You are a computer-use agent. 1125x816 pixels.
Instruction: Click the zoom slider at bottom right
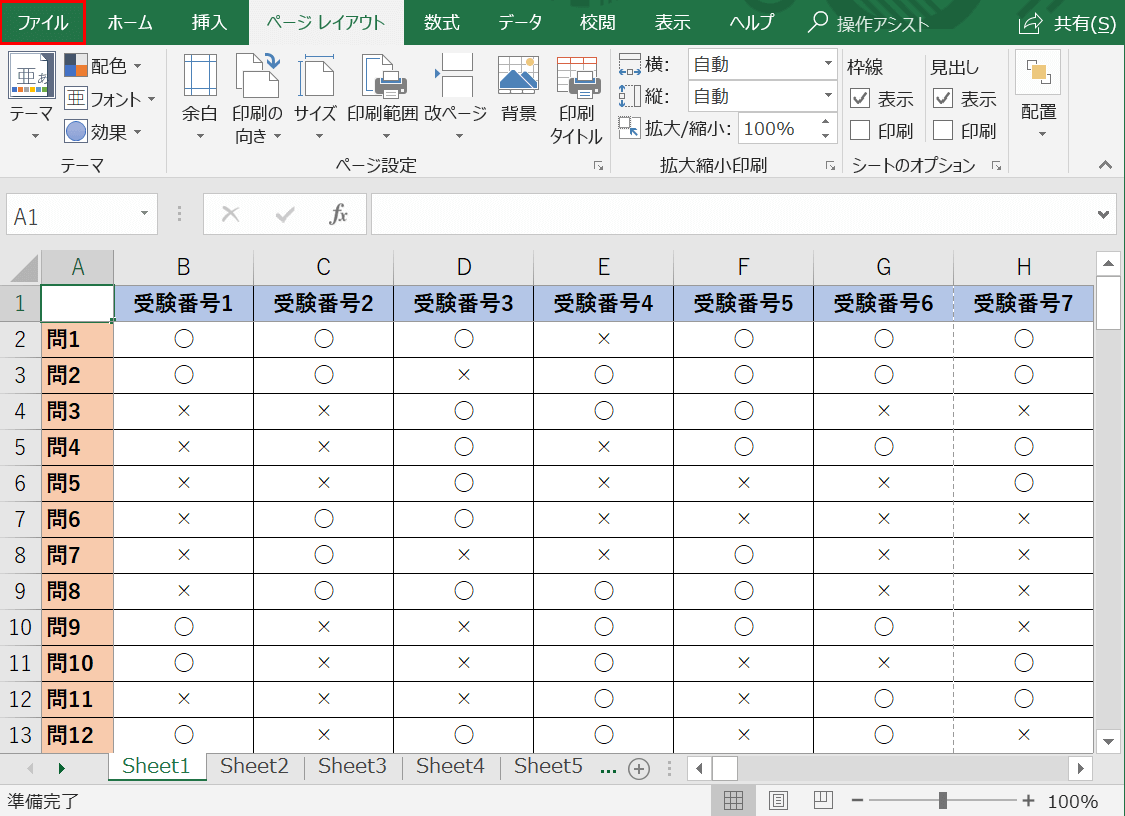(x=941, y=800)
